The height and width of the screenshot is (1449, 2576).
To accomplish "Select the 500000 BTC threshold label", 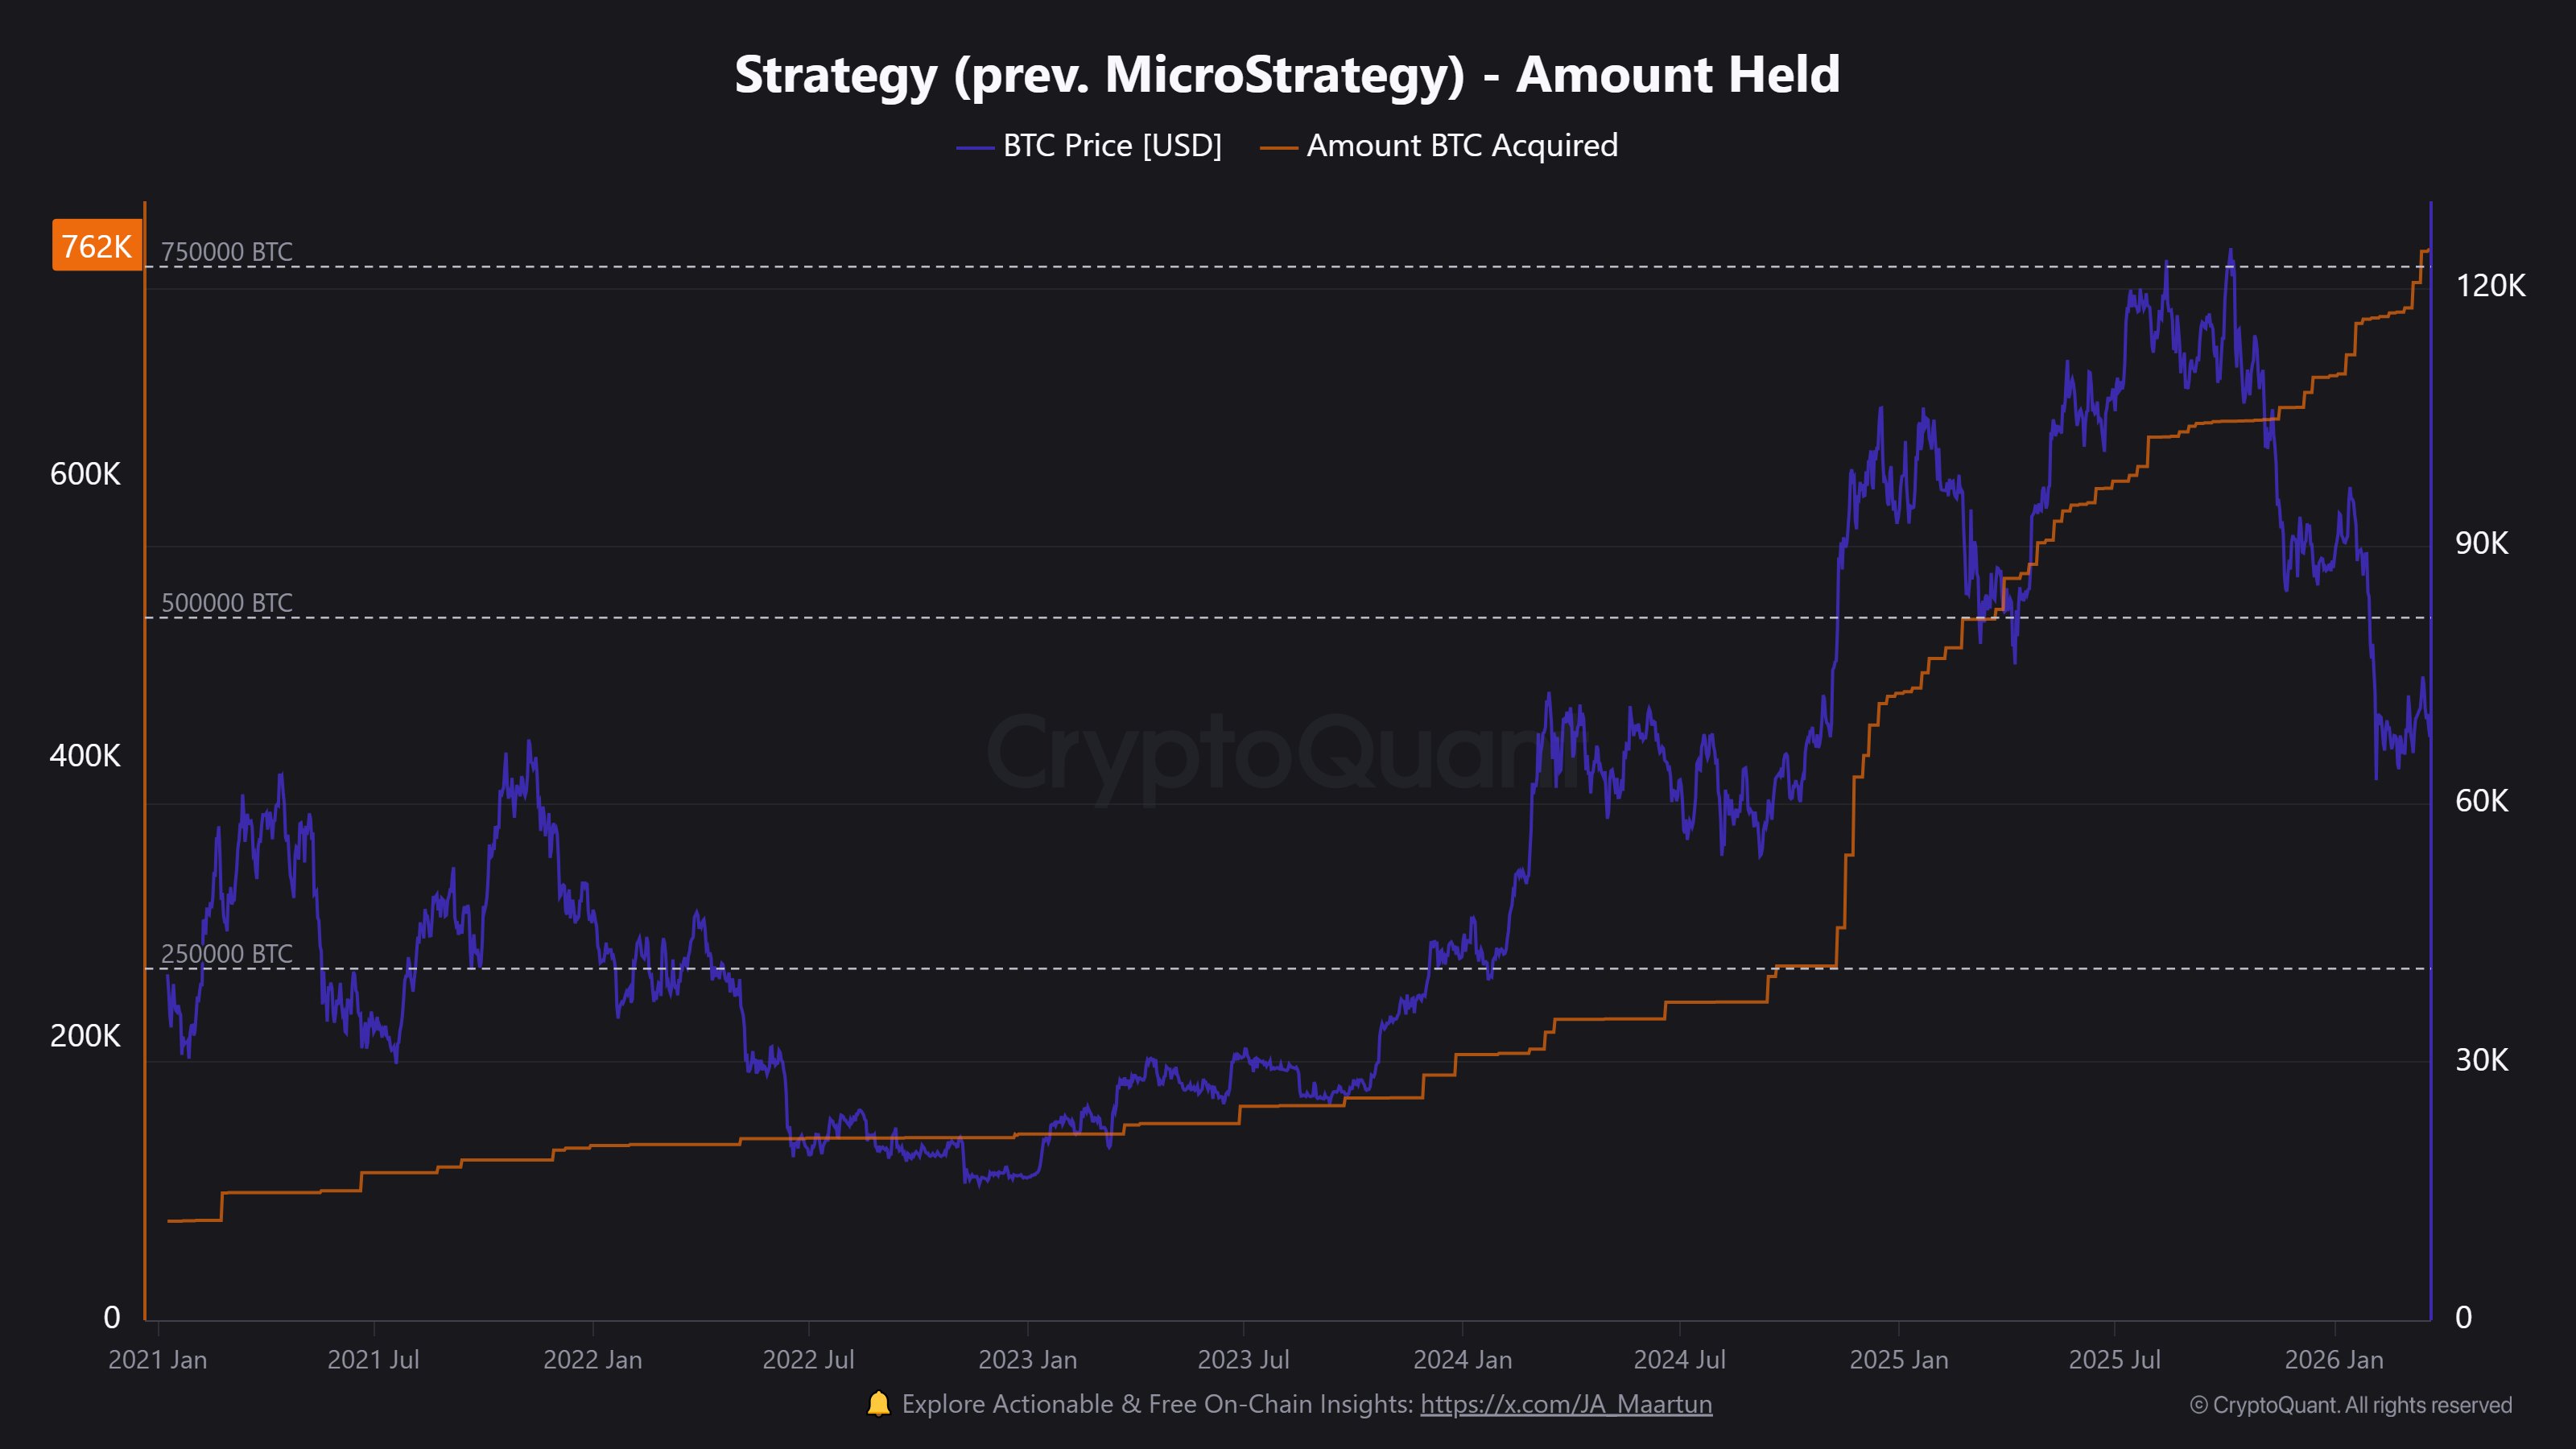I will pyautogui.click(x=227, y=603).
